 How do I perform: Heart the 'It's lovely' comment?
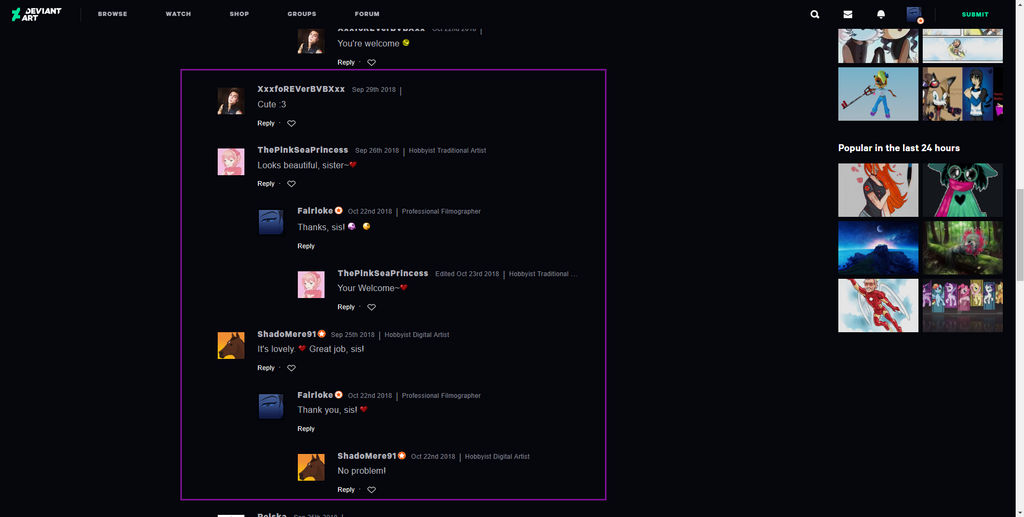coord(291,368)
